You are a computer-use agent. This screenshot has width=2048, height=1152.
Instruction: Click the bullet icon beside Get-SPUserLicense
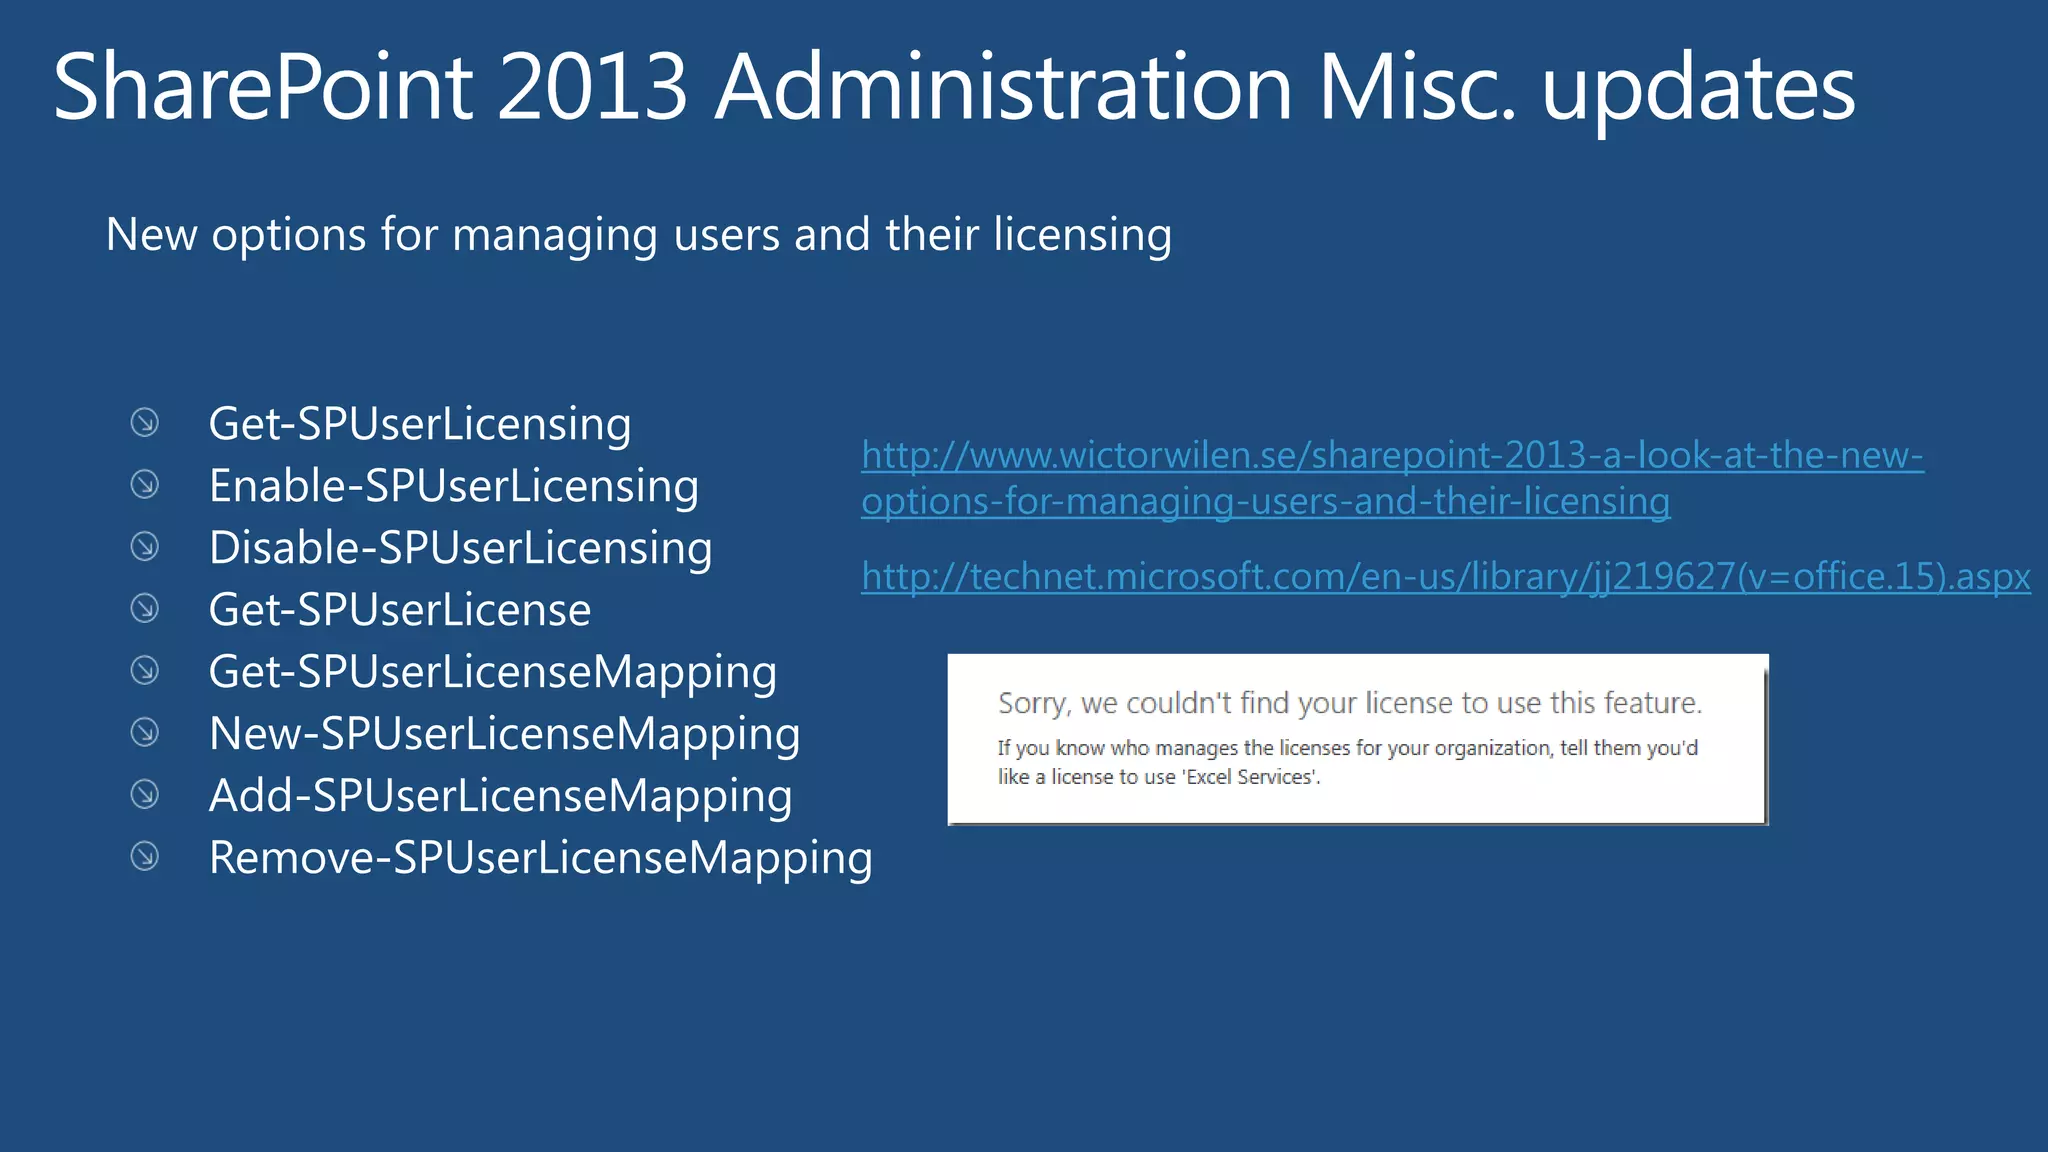point(145,609)
